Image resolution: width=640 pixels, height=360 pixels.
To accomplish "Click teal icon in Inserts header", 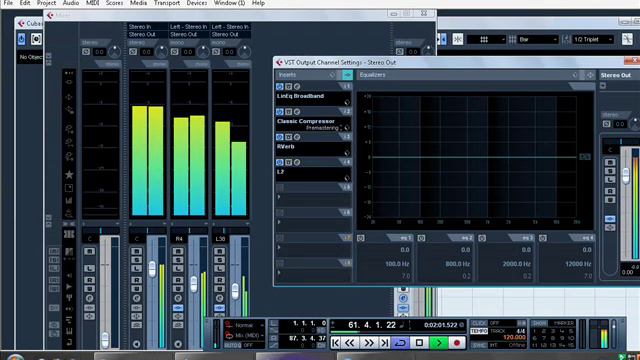I will click(x=347, y=75).
